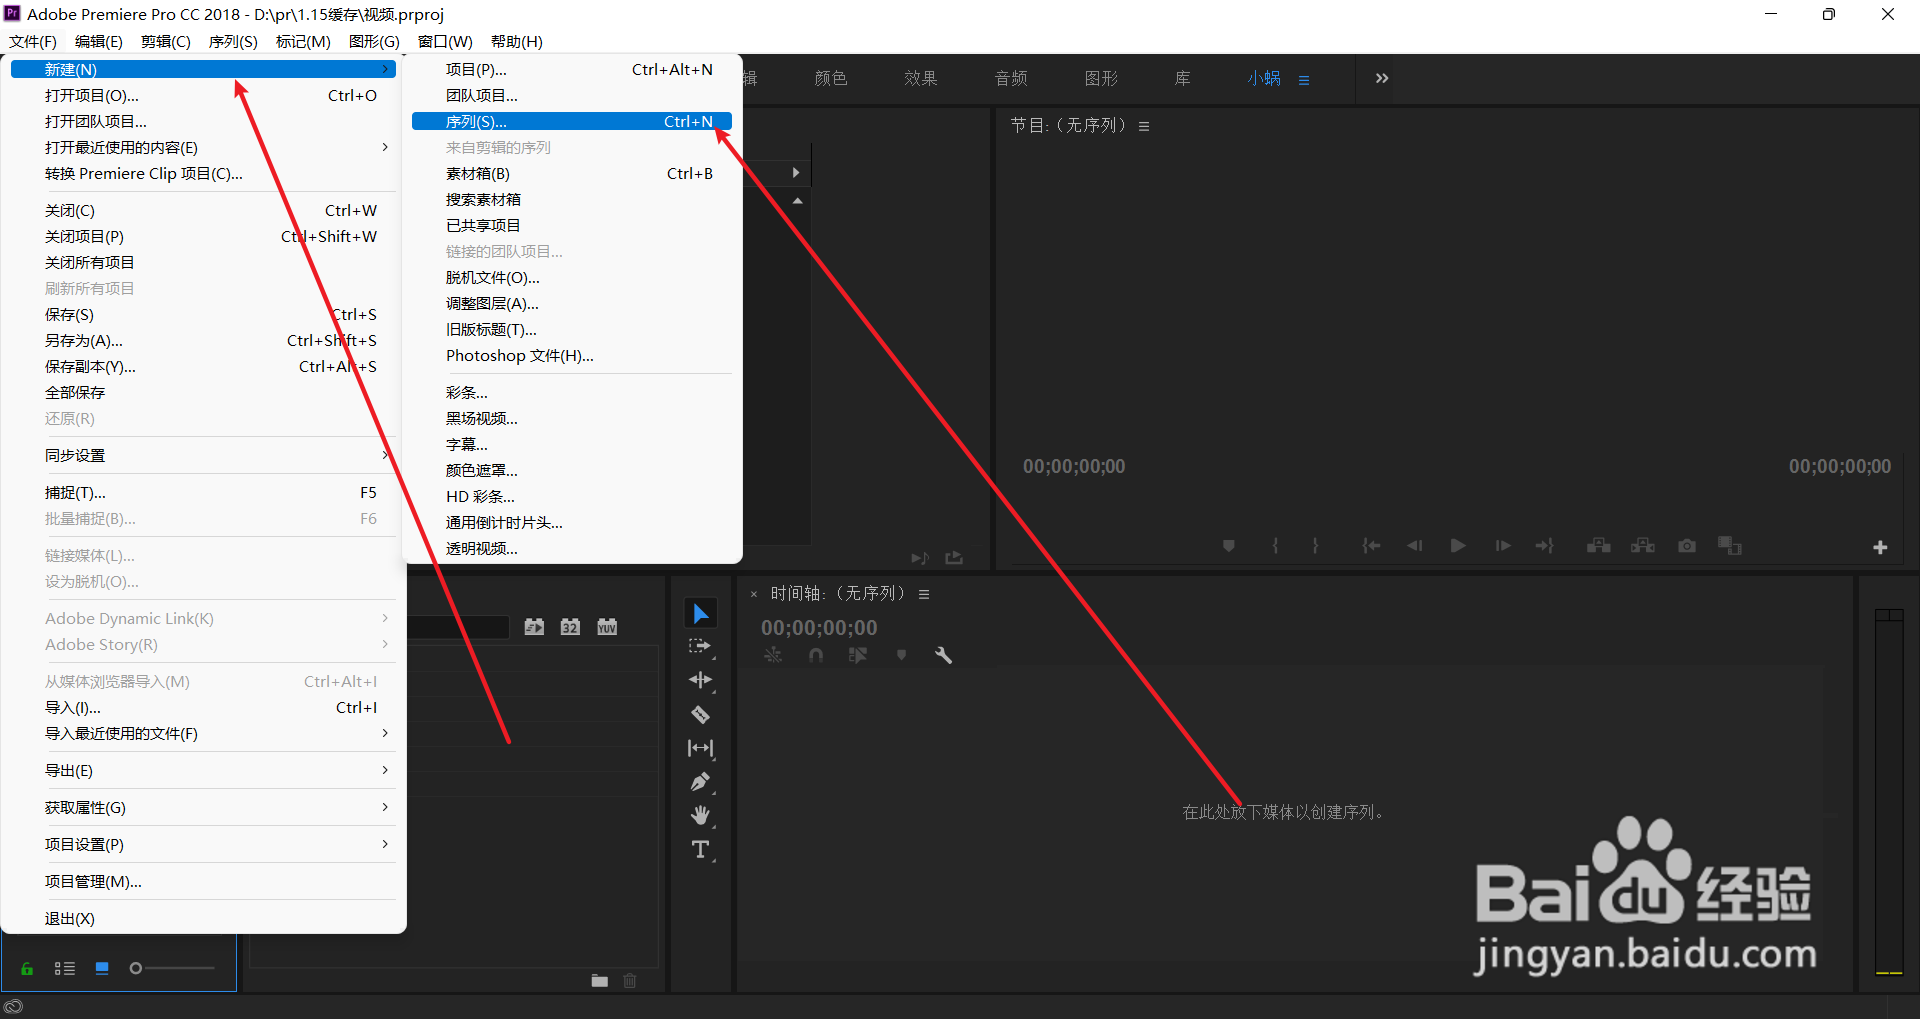Expand the 项目设置(P) submenu

205,844
